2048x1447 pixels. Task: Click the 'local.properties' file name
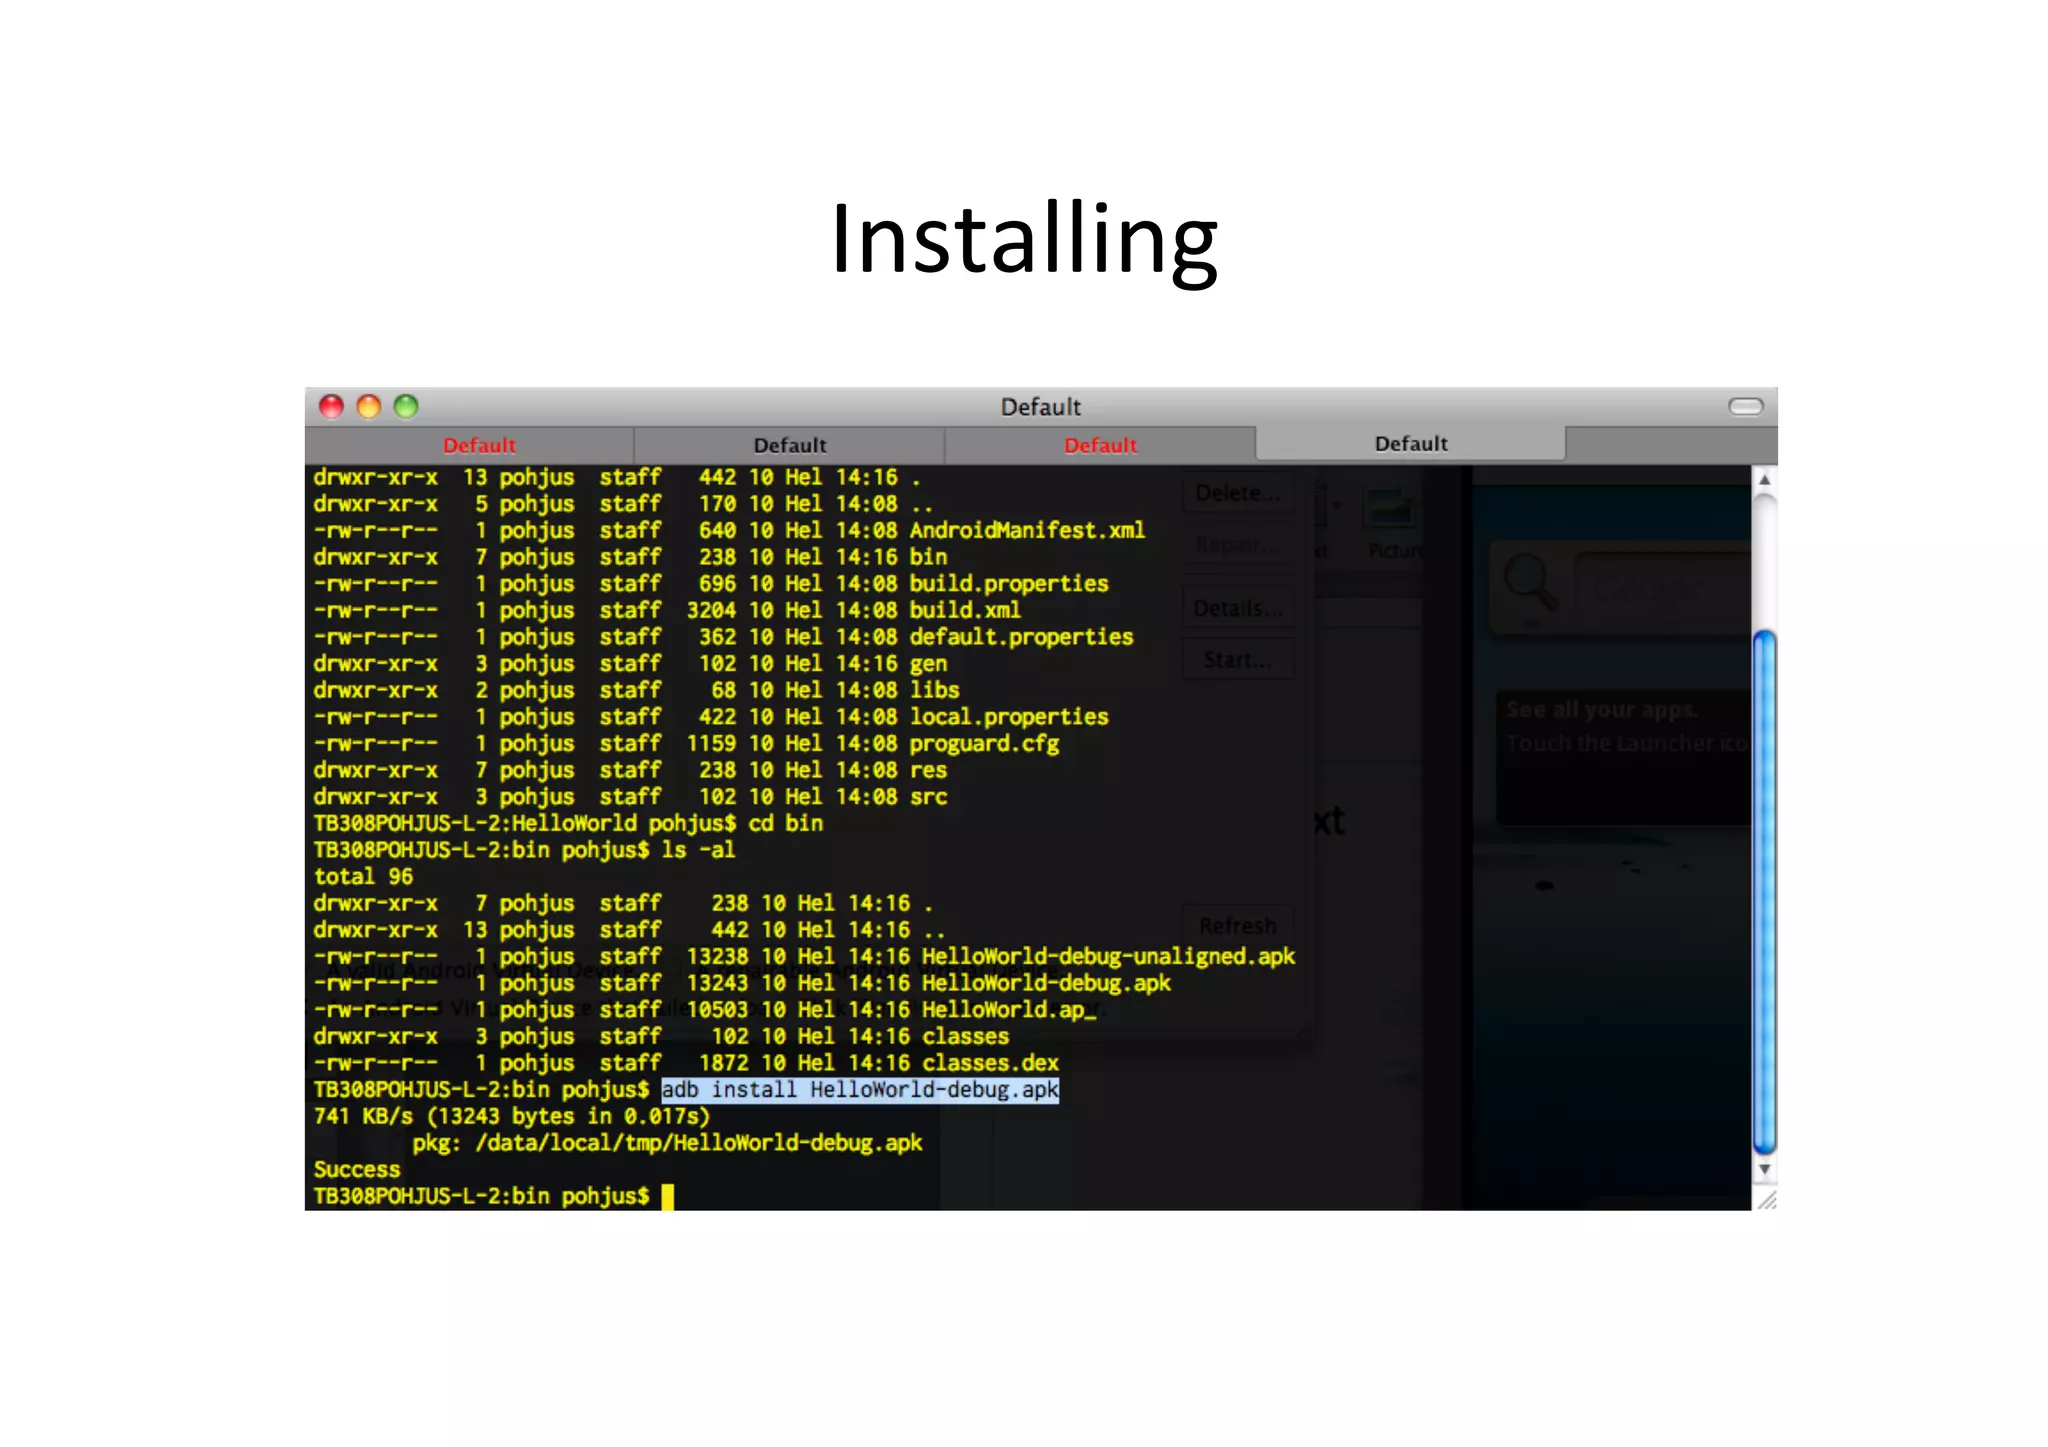click(x=1009, y=717)
